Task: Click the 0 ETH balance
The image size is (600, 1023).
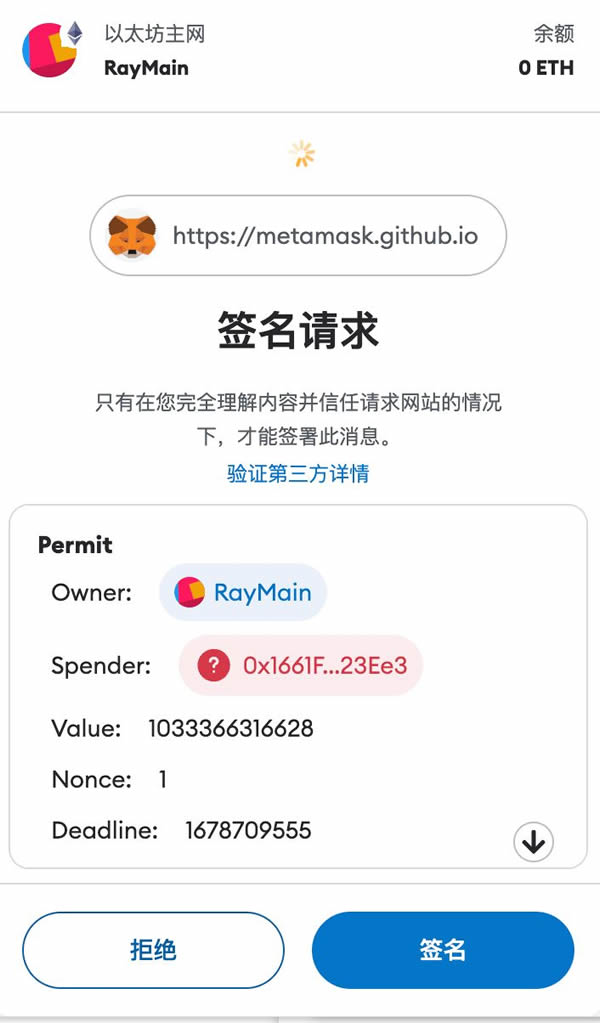Action: pyautogui.click(x=547, y=68)
